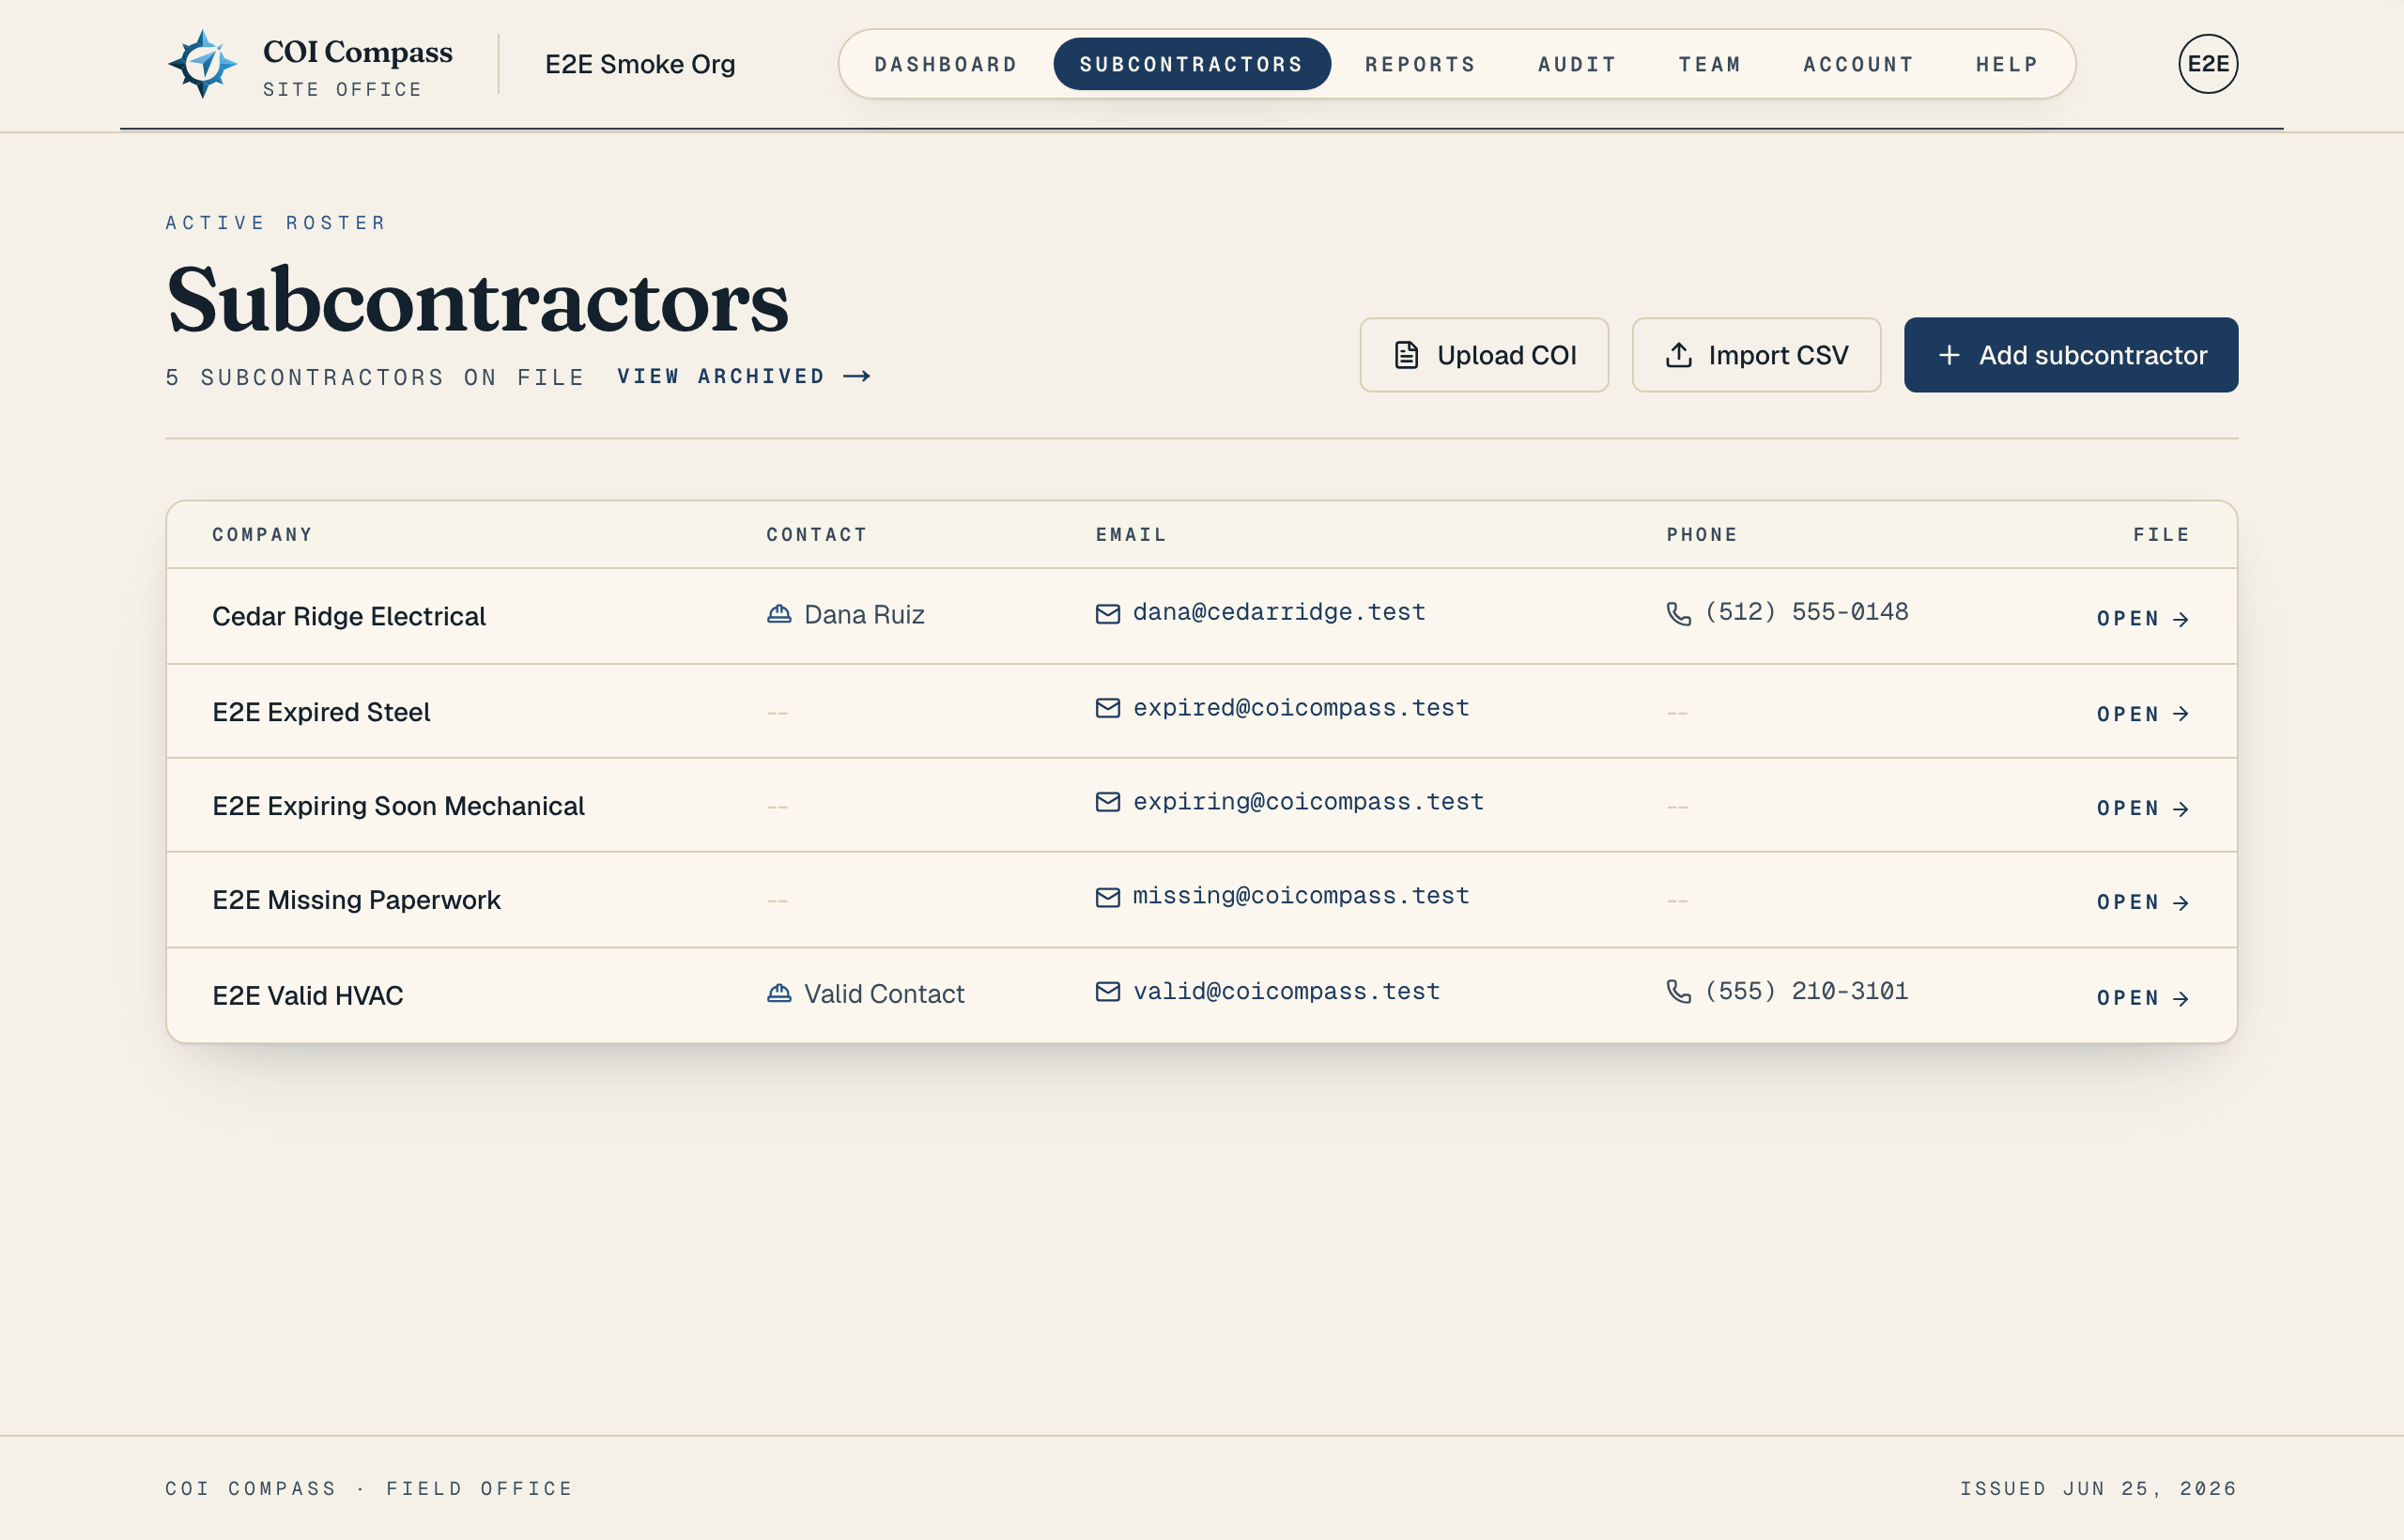Open the E2E Expired Steel file
This screenshot has height=1540, width=2404.
tap(2143, 714)
